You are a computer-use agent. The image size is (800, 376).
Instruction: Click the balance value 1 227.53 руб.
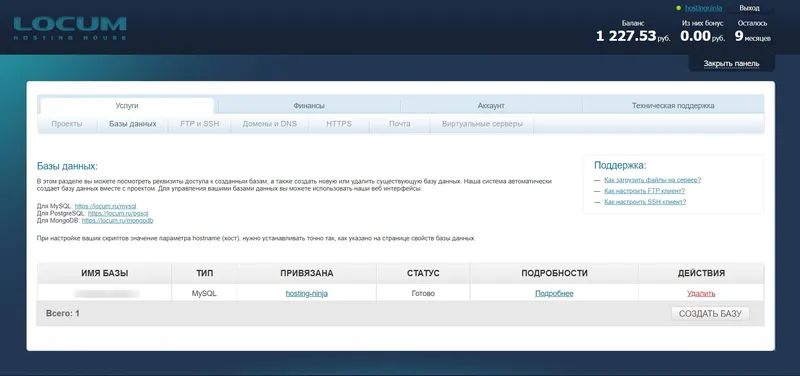click(x=633, y=36)
